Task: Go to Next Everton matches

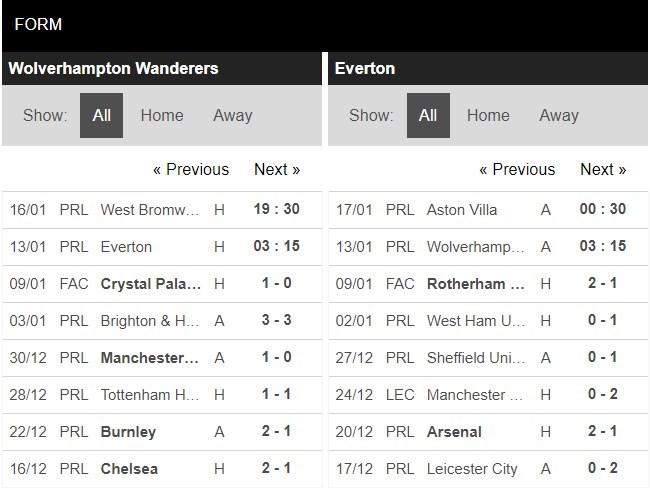Action: click(603, 169)
